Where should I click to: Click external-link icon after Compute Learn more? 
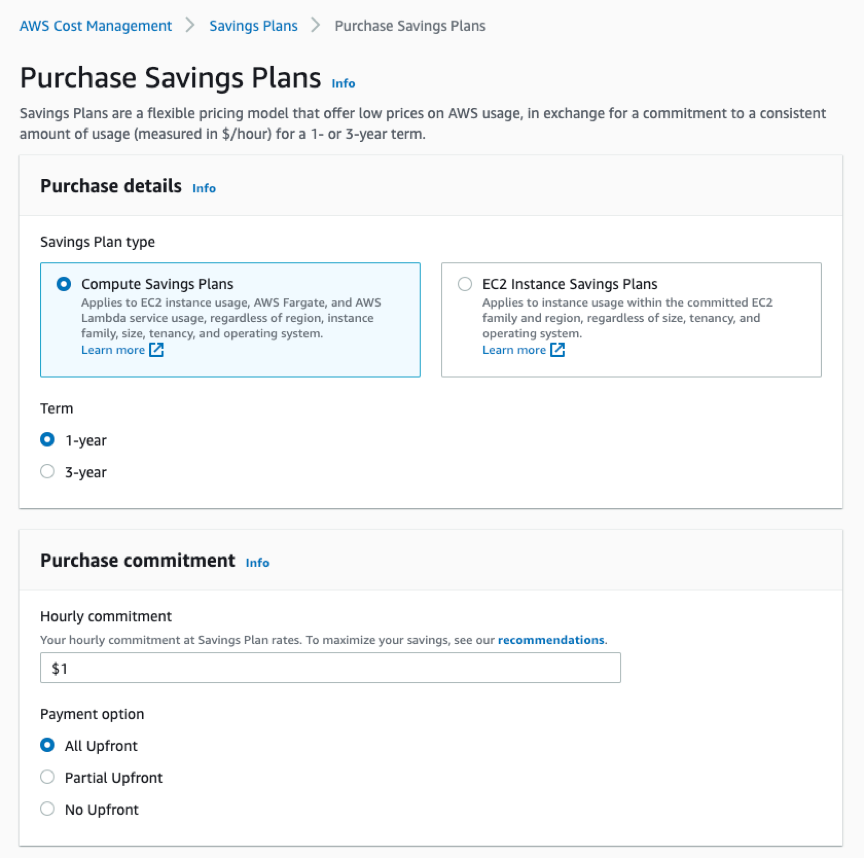point(156,350)
